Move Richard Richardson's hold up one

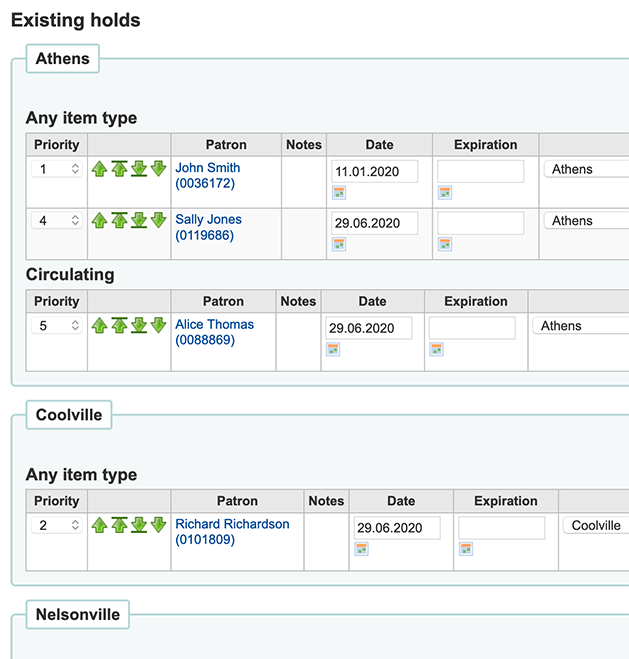tap(99, 525)
